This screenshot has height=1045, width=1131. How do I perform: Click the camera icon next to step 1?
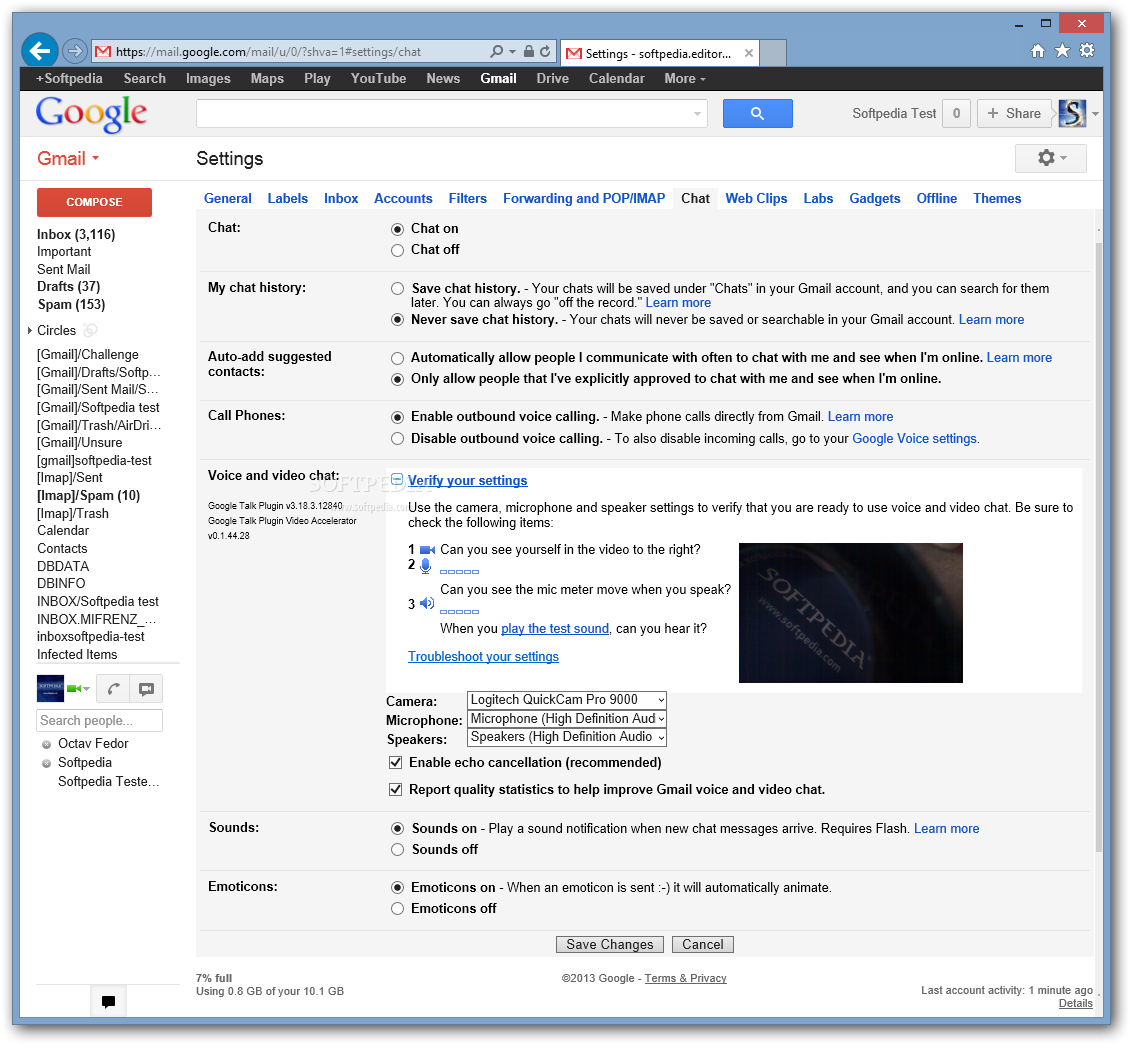[x=427, y=550]
